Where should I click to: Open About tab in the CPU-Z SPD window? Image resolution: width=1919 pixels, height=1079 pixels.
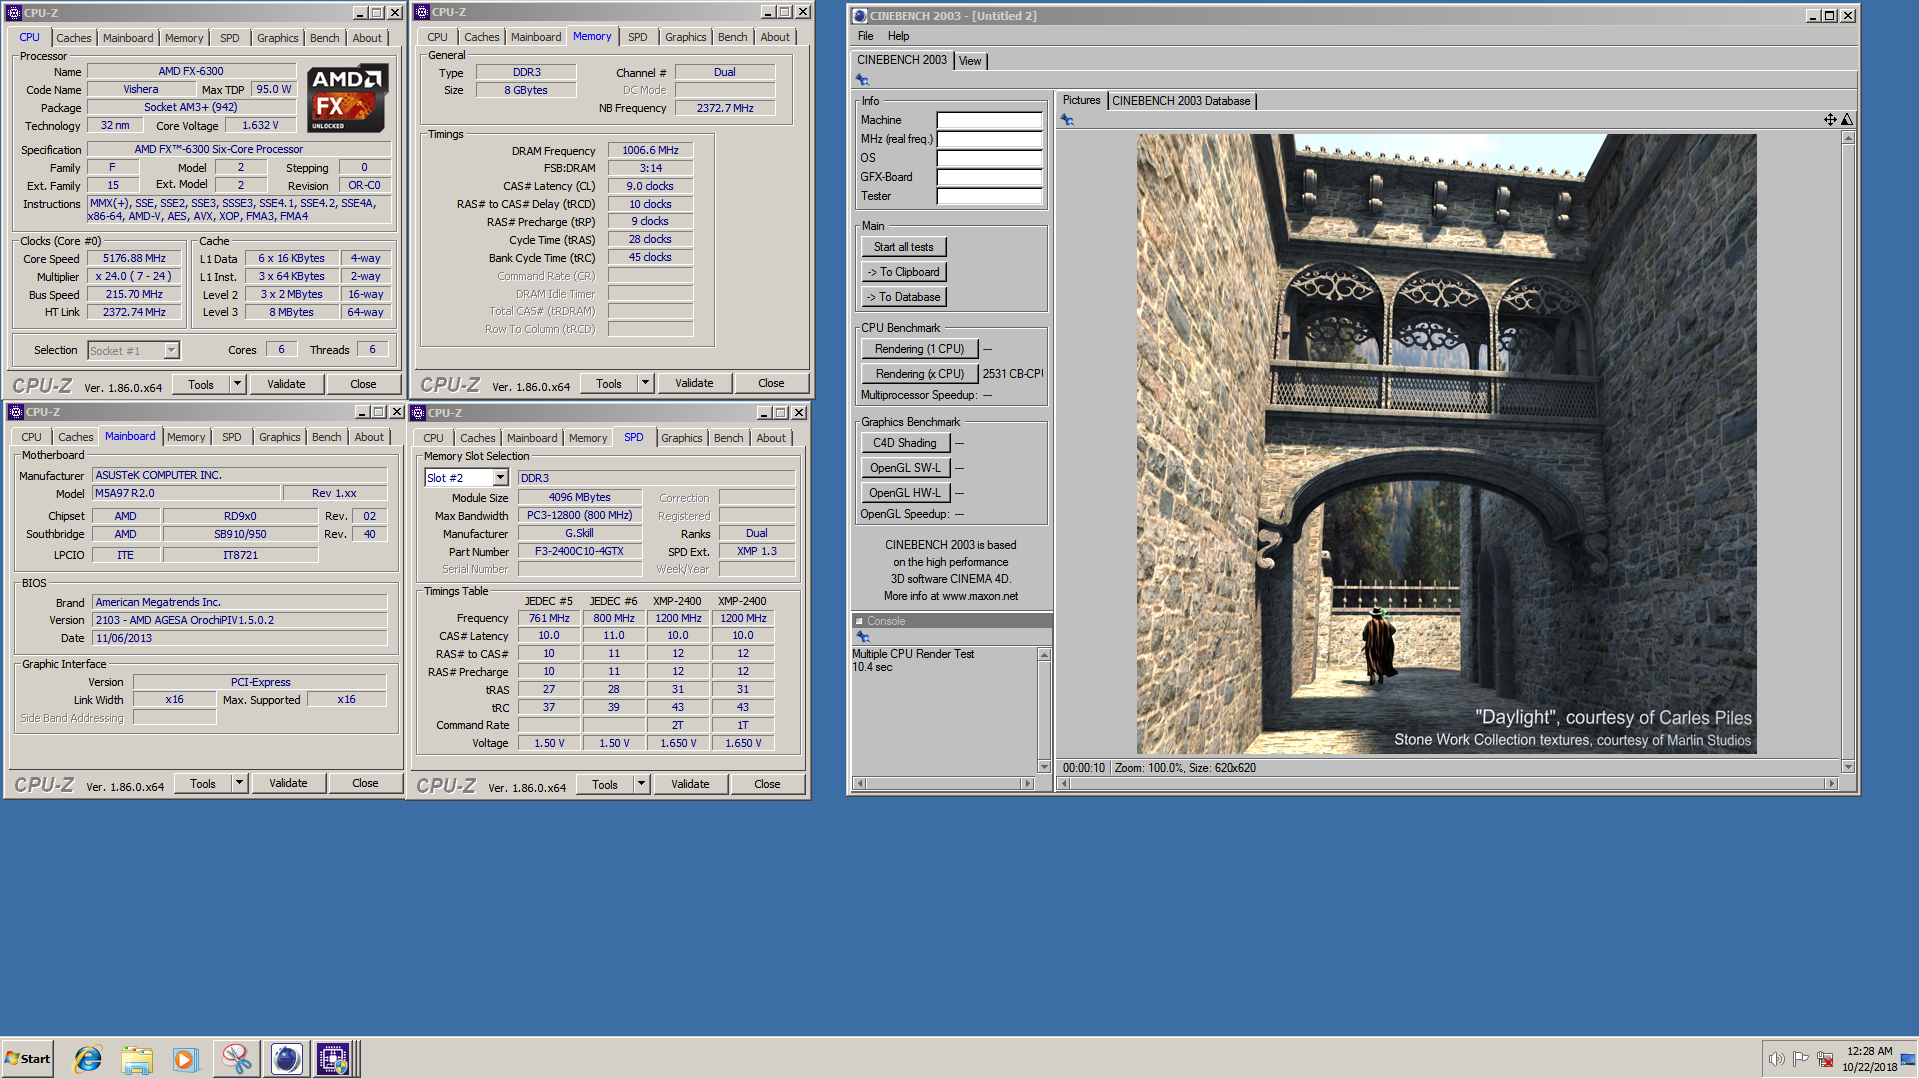pyautogui.click(x=771, y=438)
